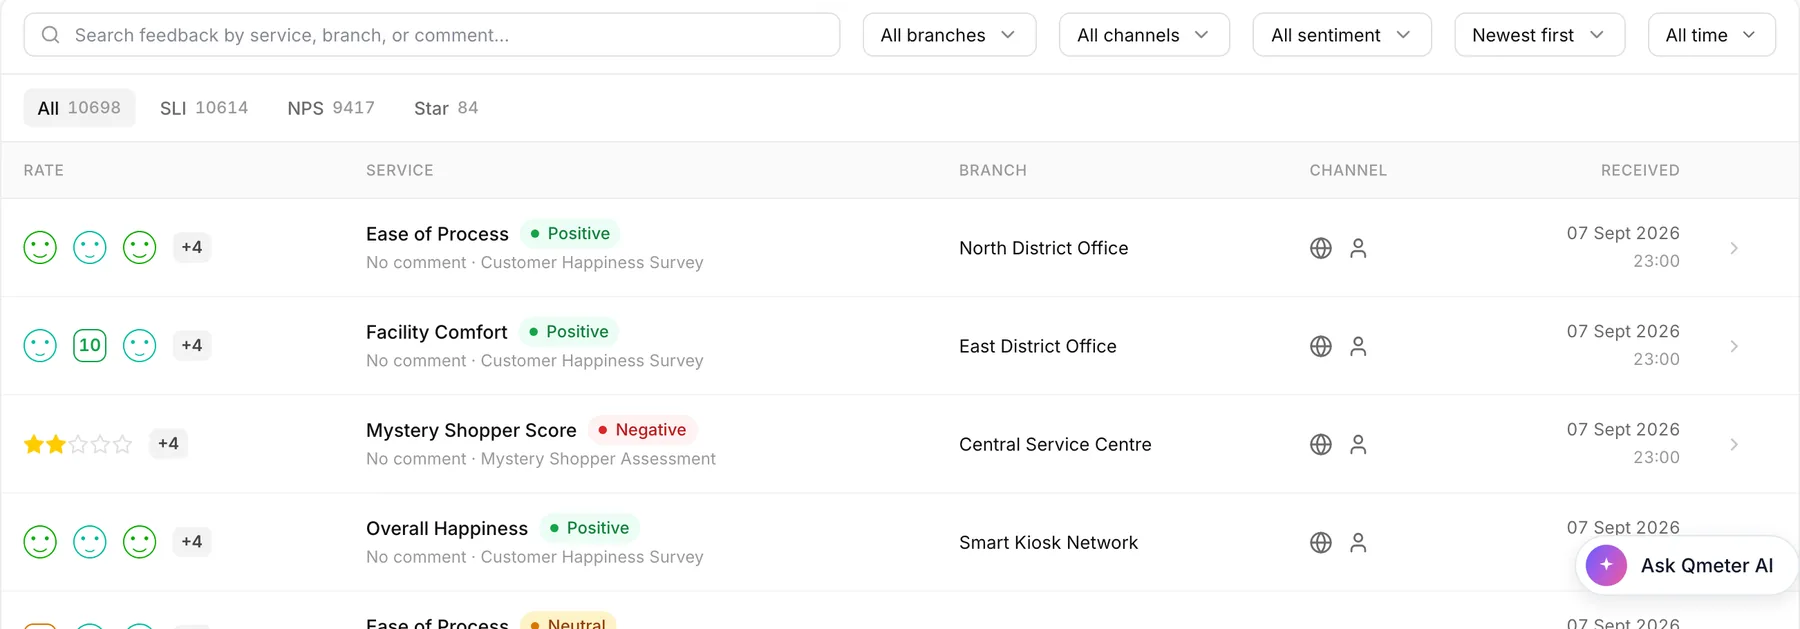Image resolution: width=1800 pixels, height=629 pixels.
Task: Open the Newest first sort dropdown
Action: click(1539, 35)
